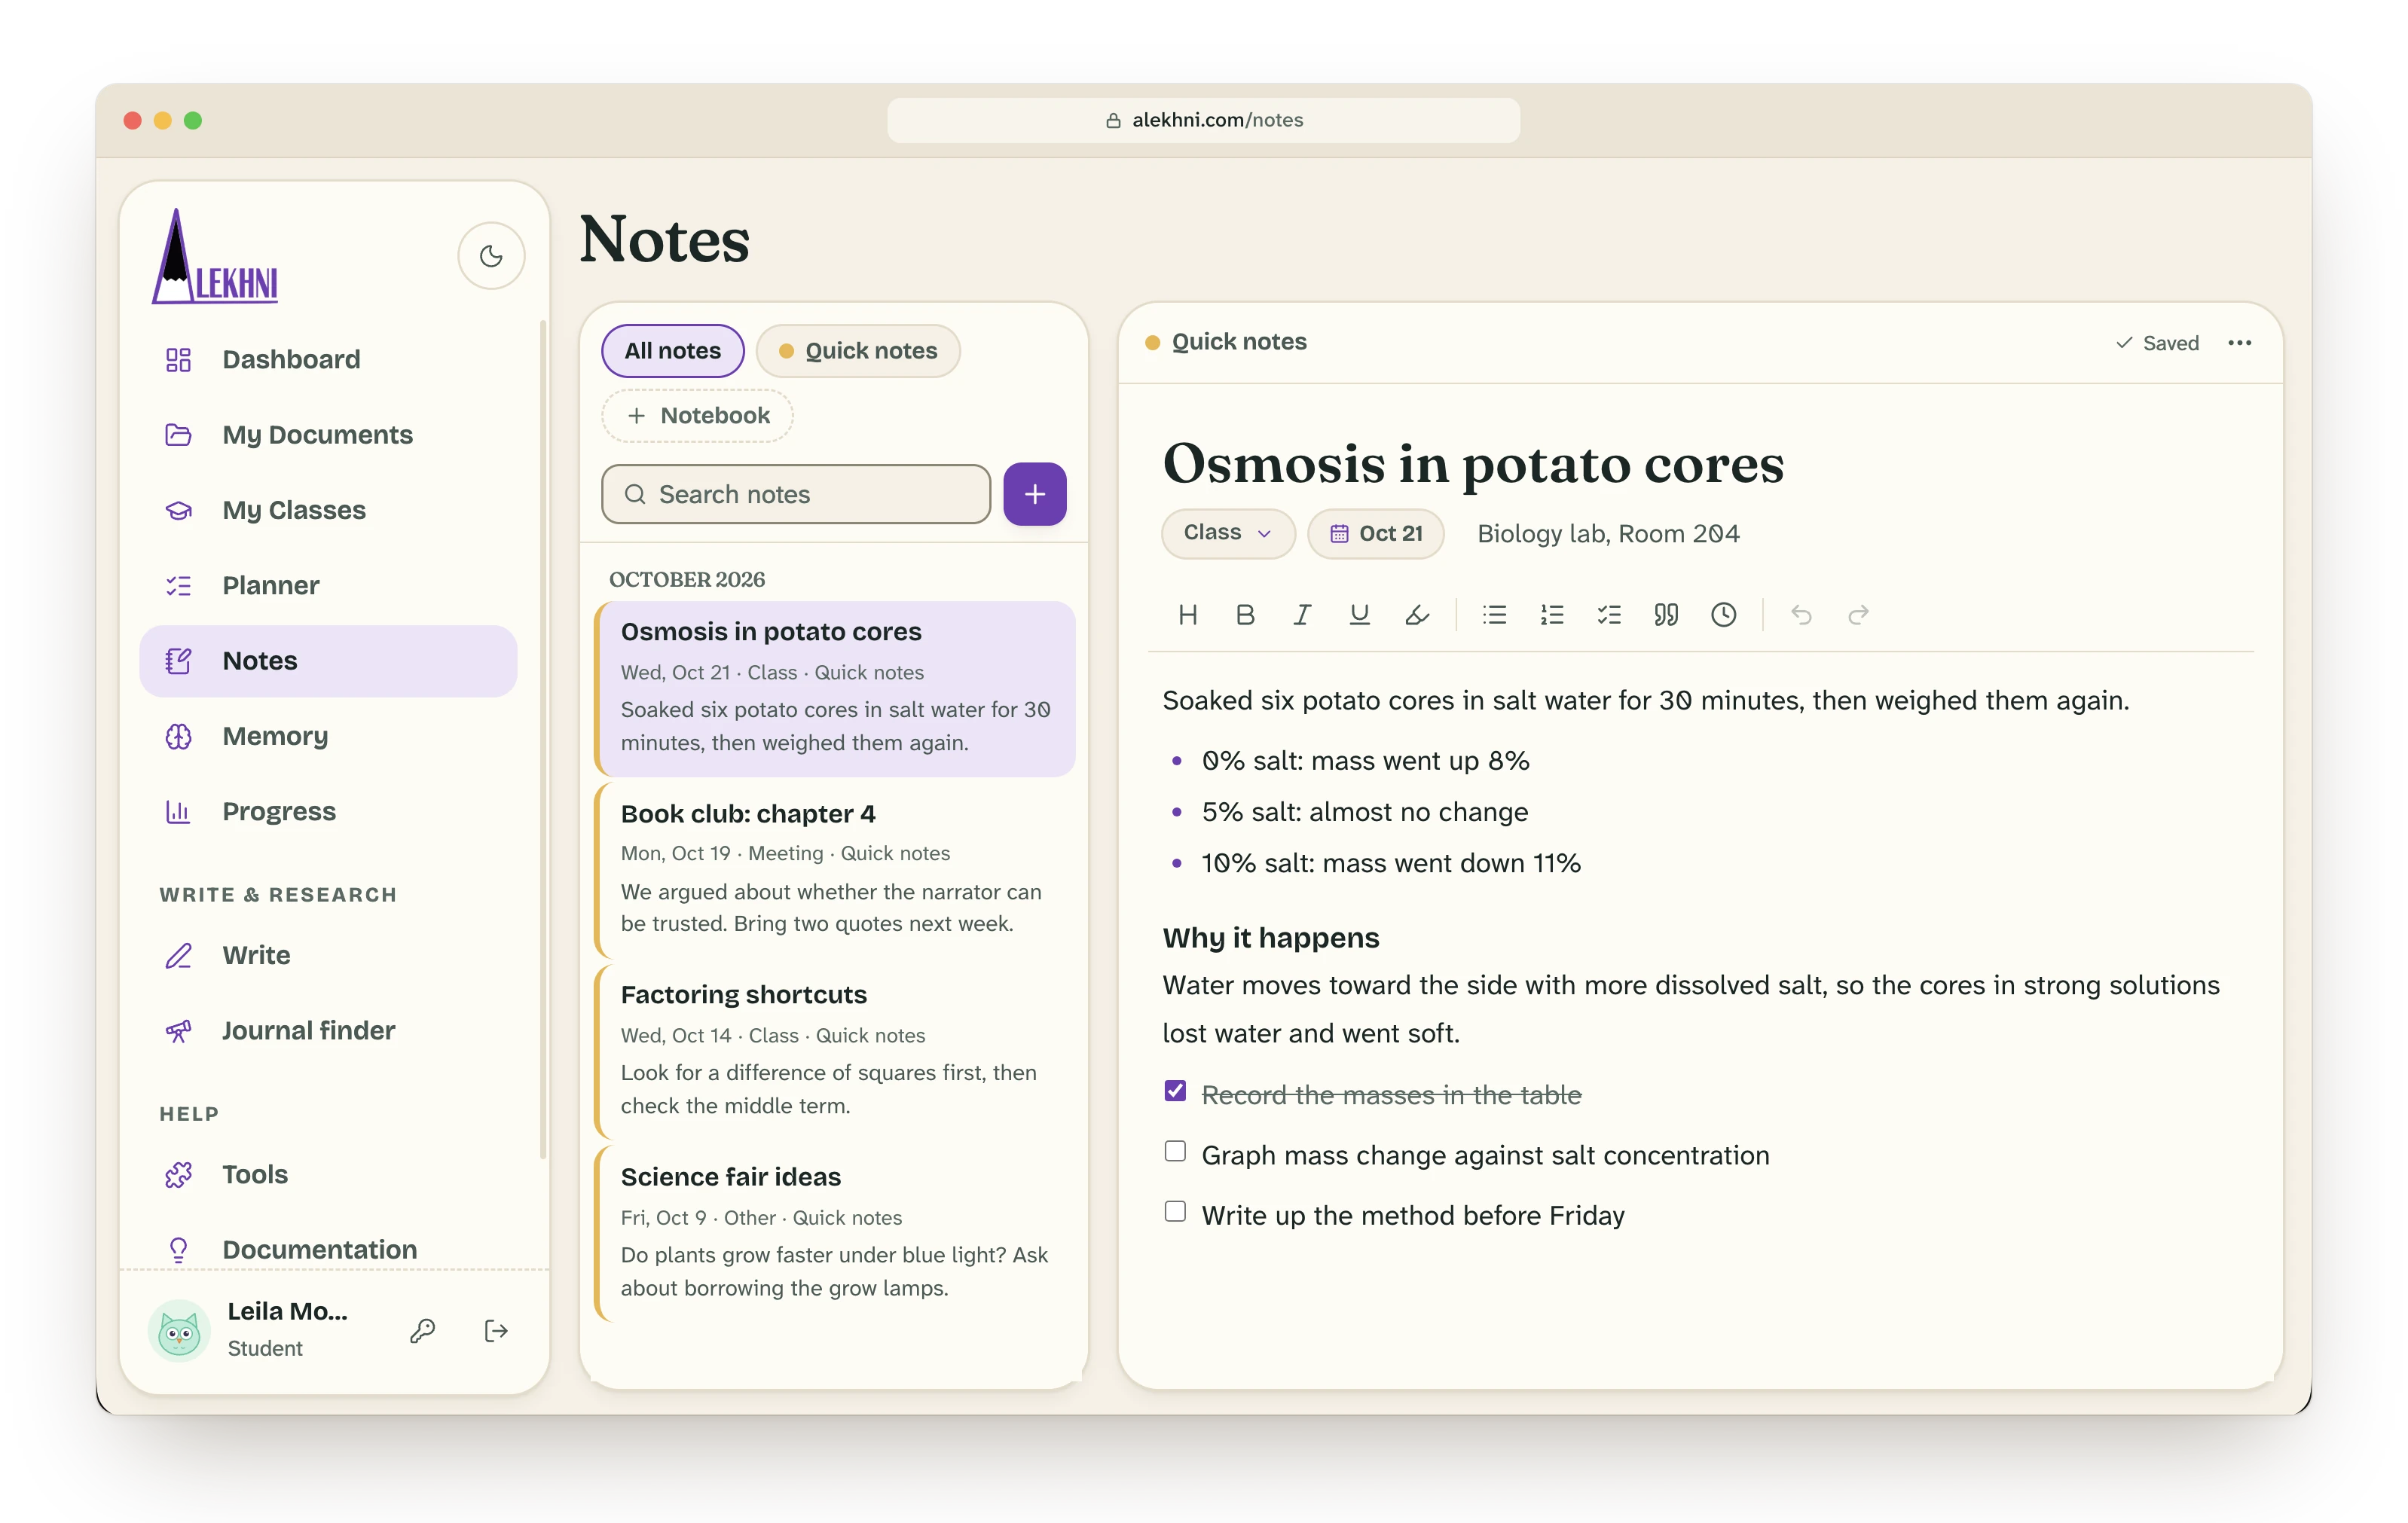
Task: Open the 'Book club: chapter 4' note
Action: pos(835,871)
